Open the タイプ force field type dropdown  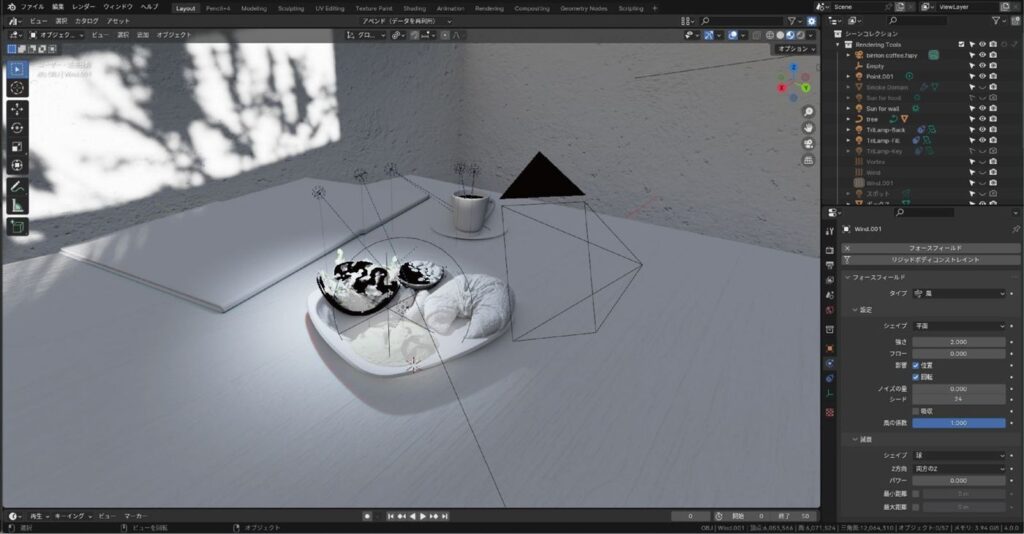[959, 294]
